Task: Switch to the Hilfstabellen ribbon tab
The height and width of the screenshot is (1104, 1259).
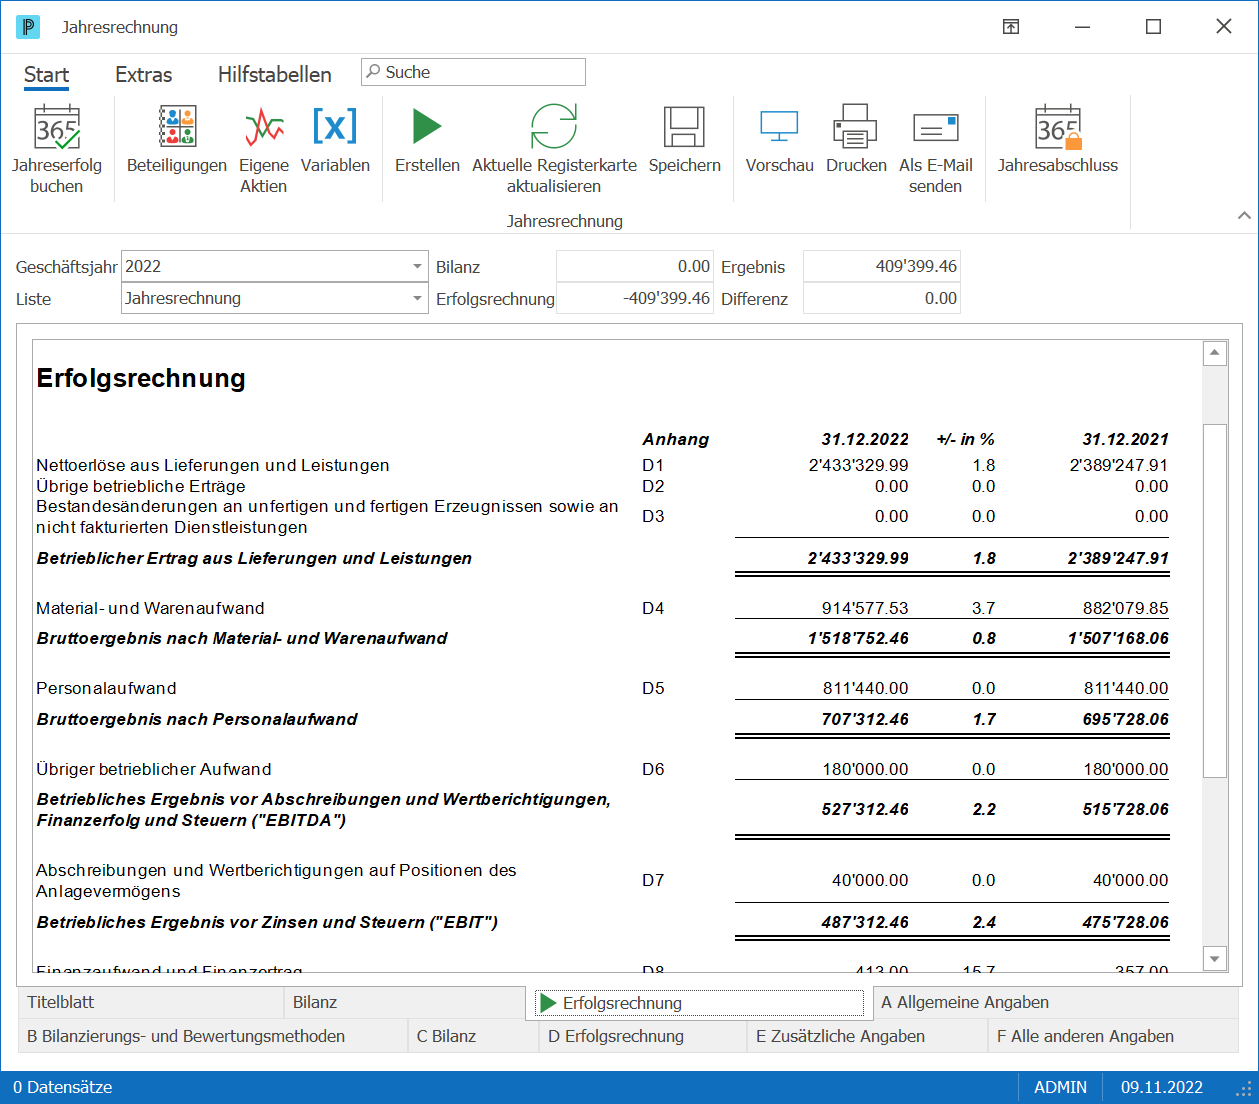Action: 274,75
